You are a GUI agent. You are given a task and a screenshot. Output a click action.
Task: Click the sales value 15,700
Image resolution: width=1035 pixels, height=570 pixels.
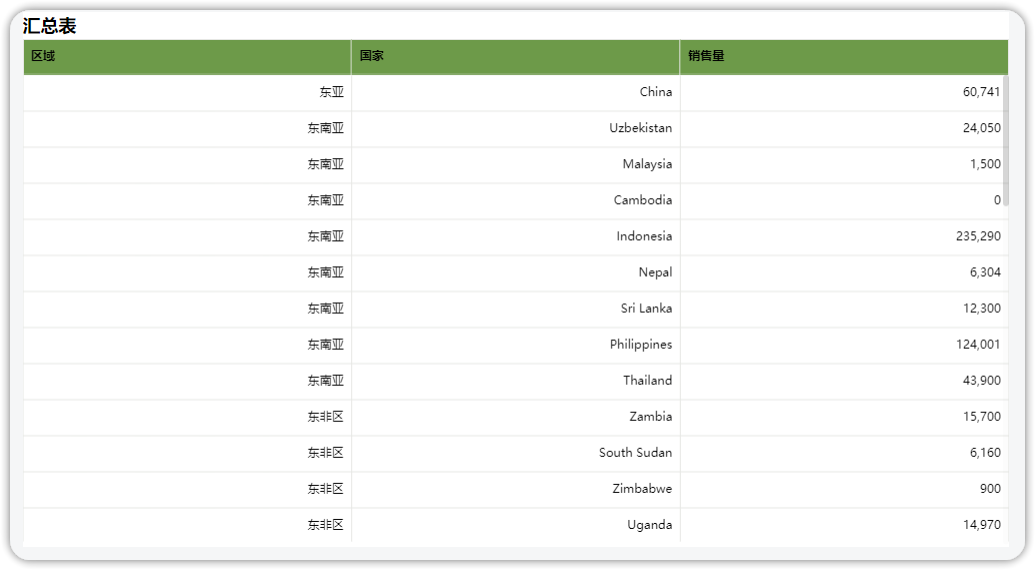(982, 417)
